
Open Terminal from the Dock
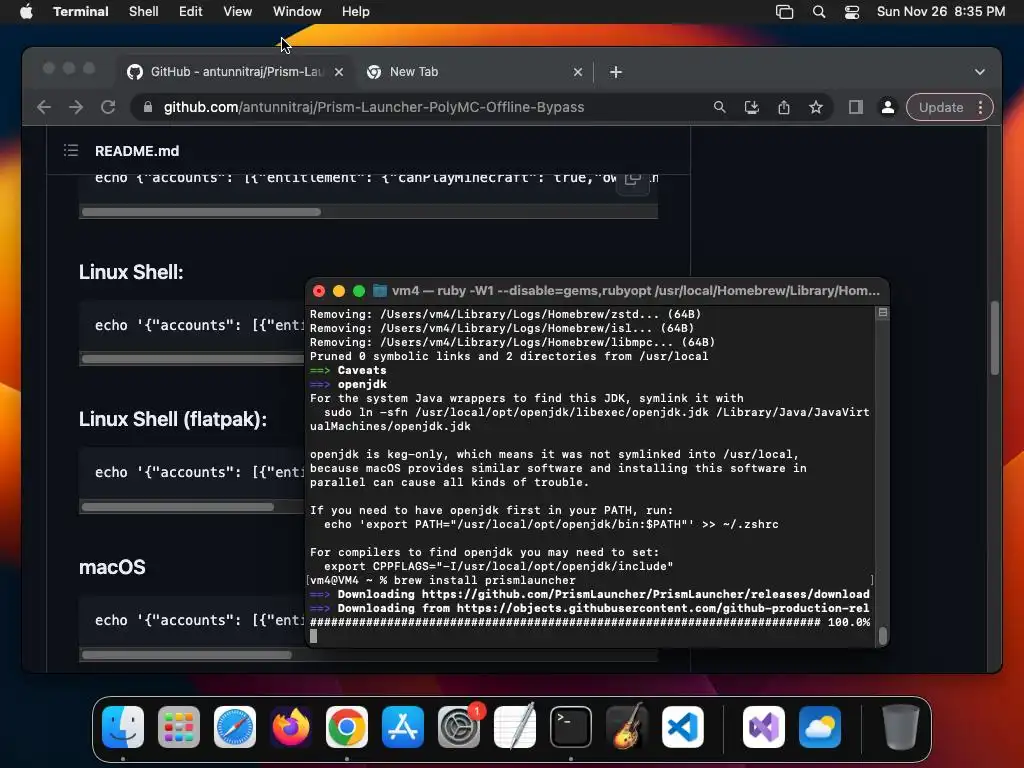pyautogui.click(x=571, y=727)
